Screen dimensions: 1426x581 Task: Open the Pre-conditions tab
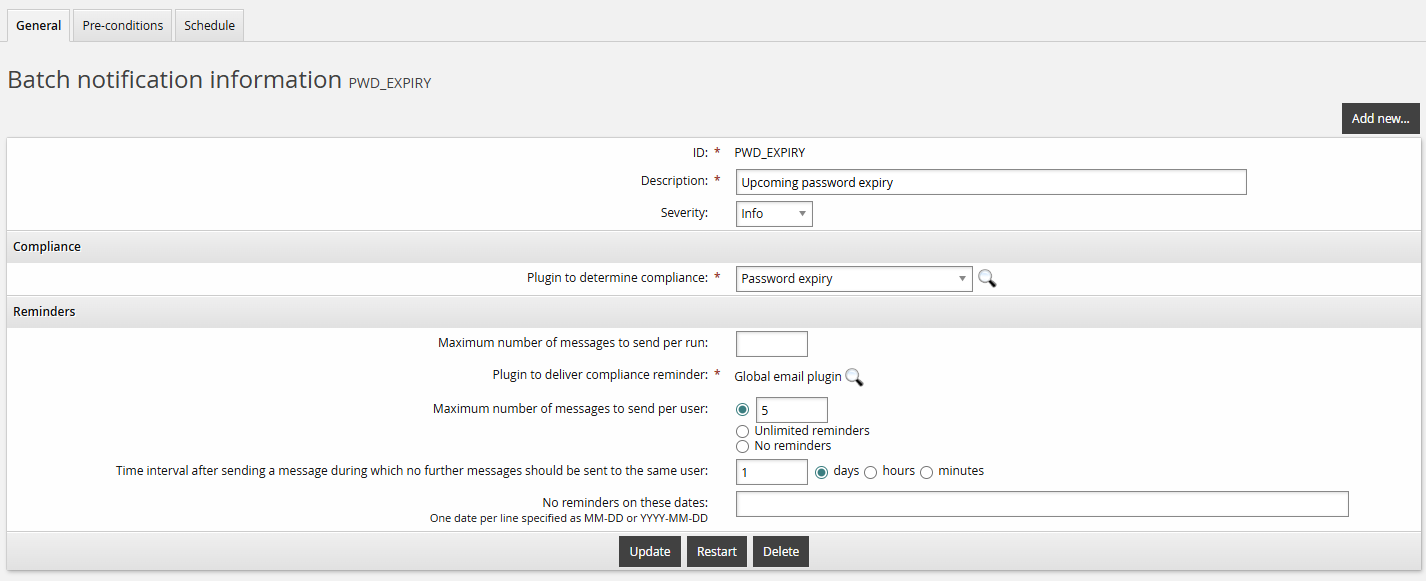pyautogui.click(x=123, y=25)
